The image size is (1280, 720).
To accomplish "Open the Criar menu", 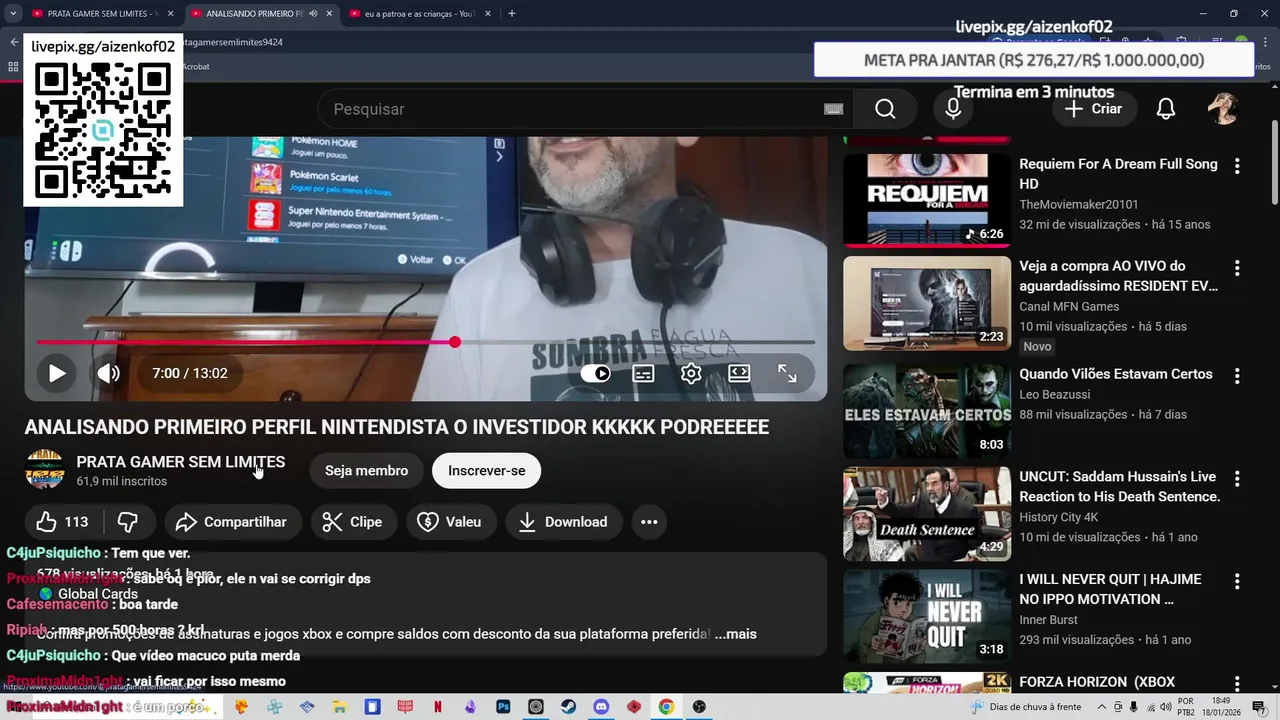I will 1092,109.
